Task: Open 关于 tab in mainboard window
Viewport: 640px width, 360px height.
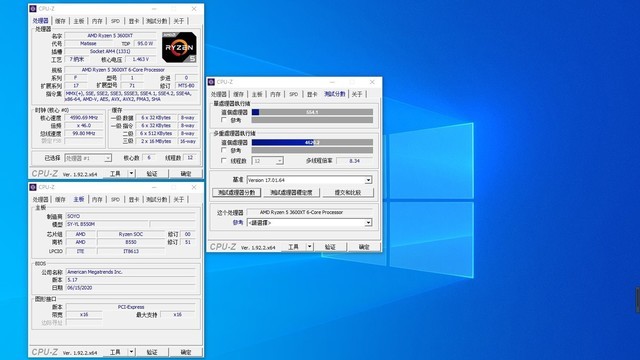Action: click(178, 199)
